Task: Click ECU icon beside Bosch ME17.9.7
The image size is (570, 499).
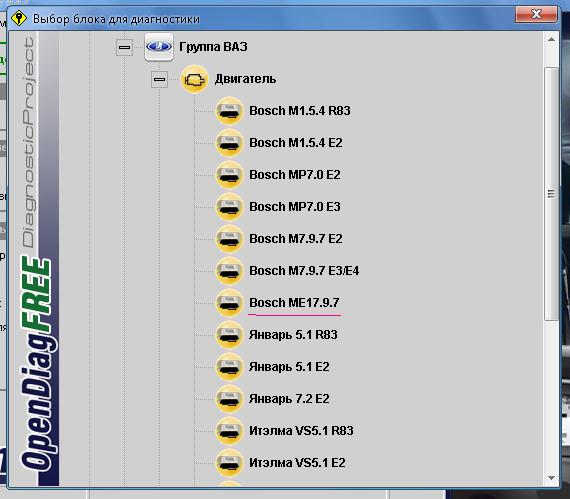Action: point(229,302)
